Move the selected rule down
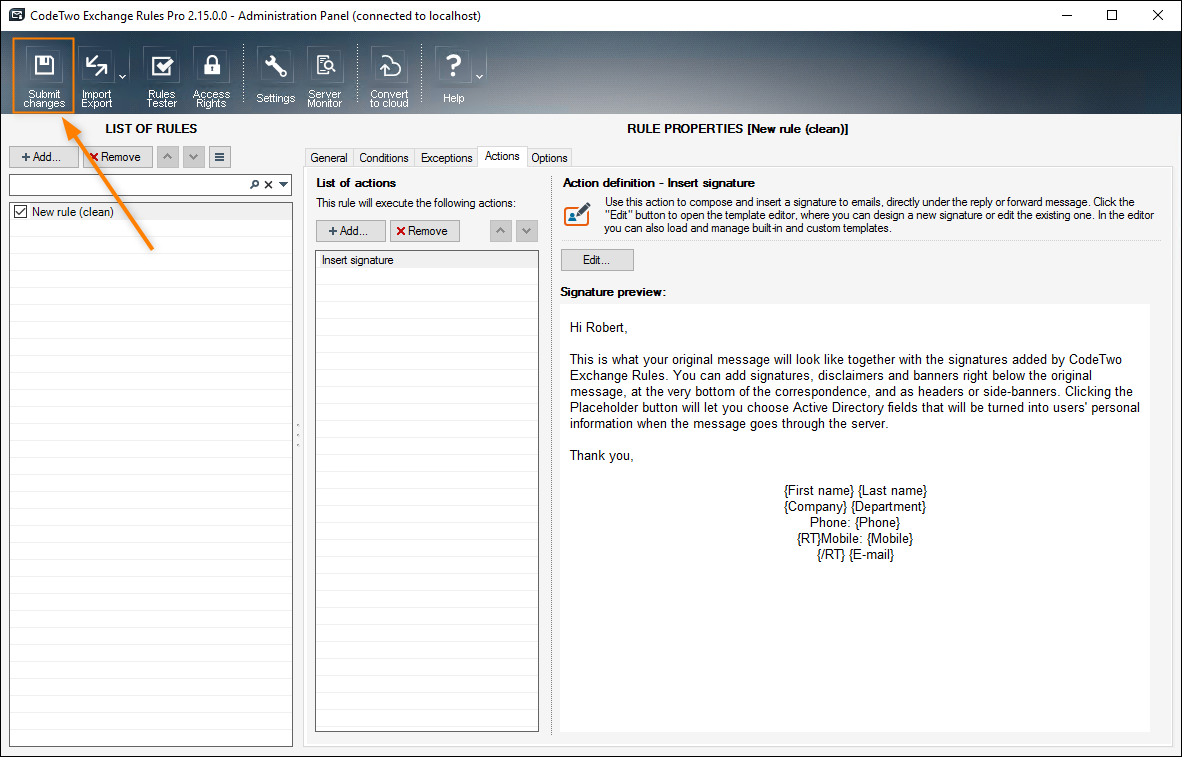1182x757 pixels. (194, 157)
